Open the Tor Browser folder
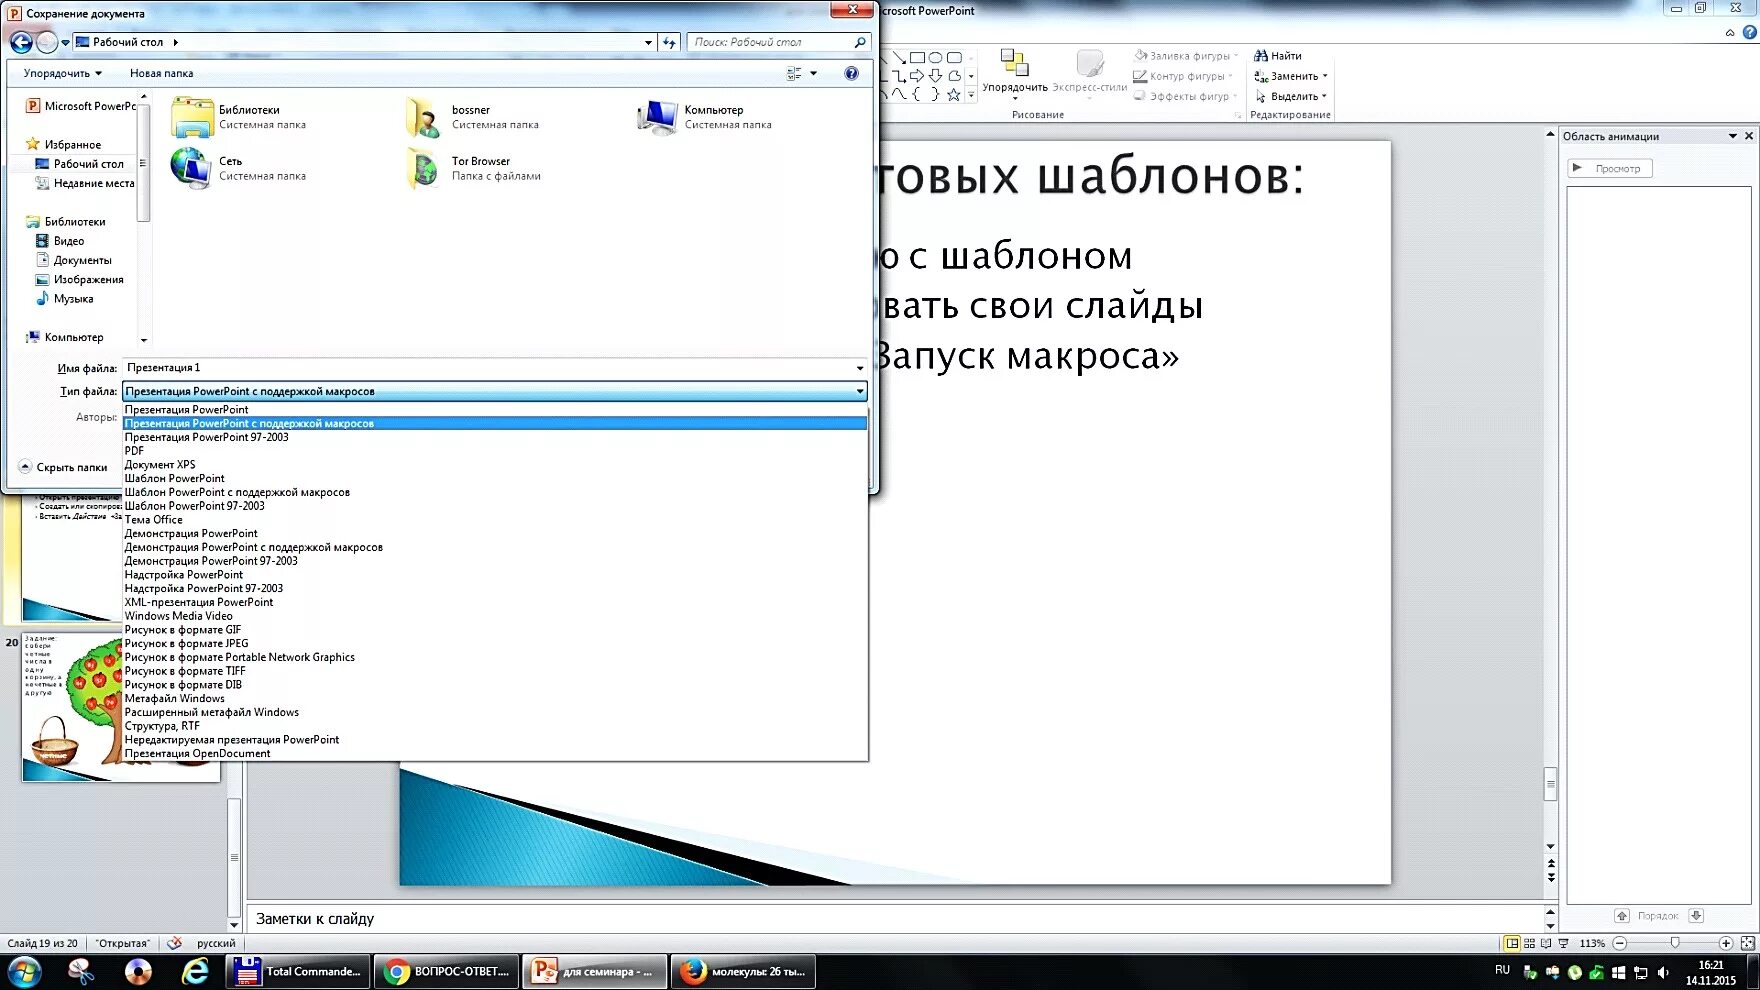1760x990 pixels. coord(474,168)
